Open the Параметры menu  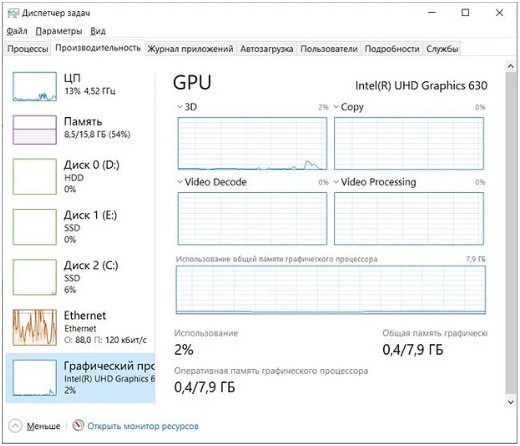tap(59, 31)
